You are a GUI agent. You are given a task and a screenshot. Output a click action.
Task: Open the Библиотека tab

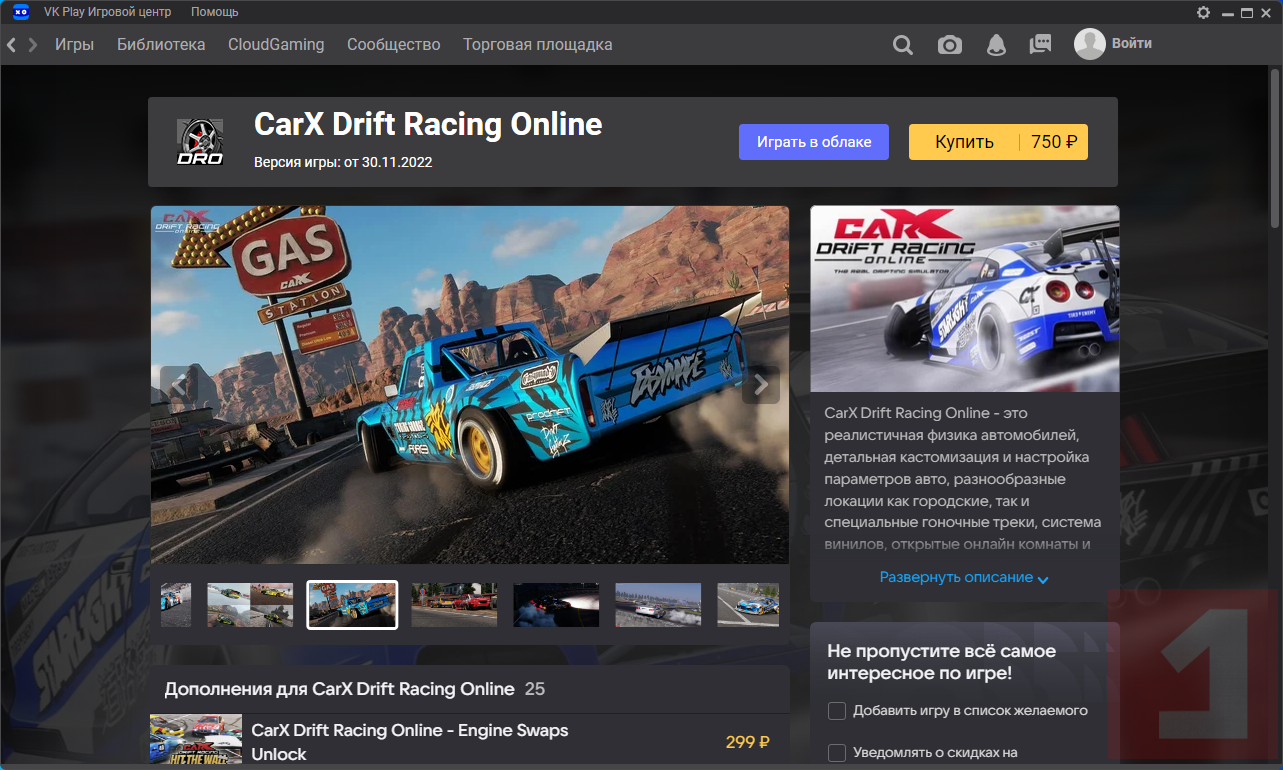tap(161, 45)
